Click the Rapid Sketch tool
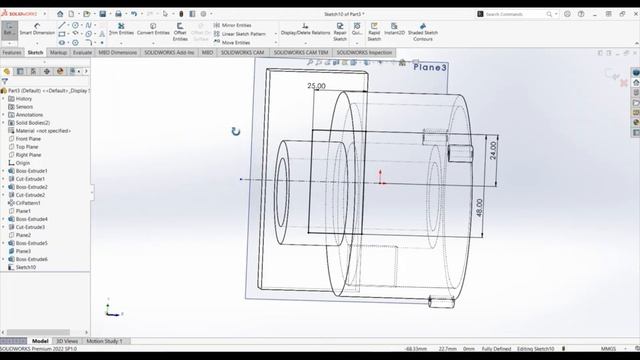Screen dimensions: 640x360 (374, 32)
